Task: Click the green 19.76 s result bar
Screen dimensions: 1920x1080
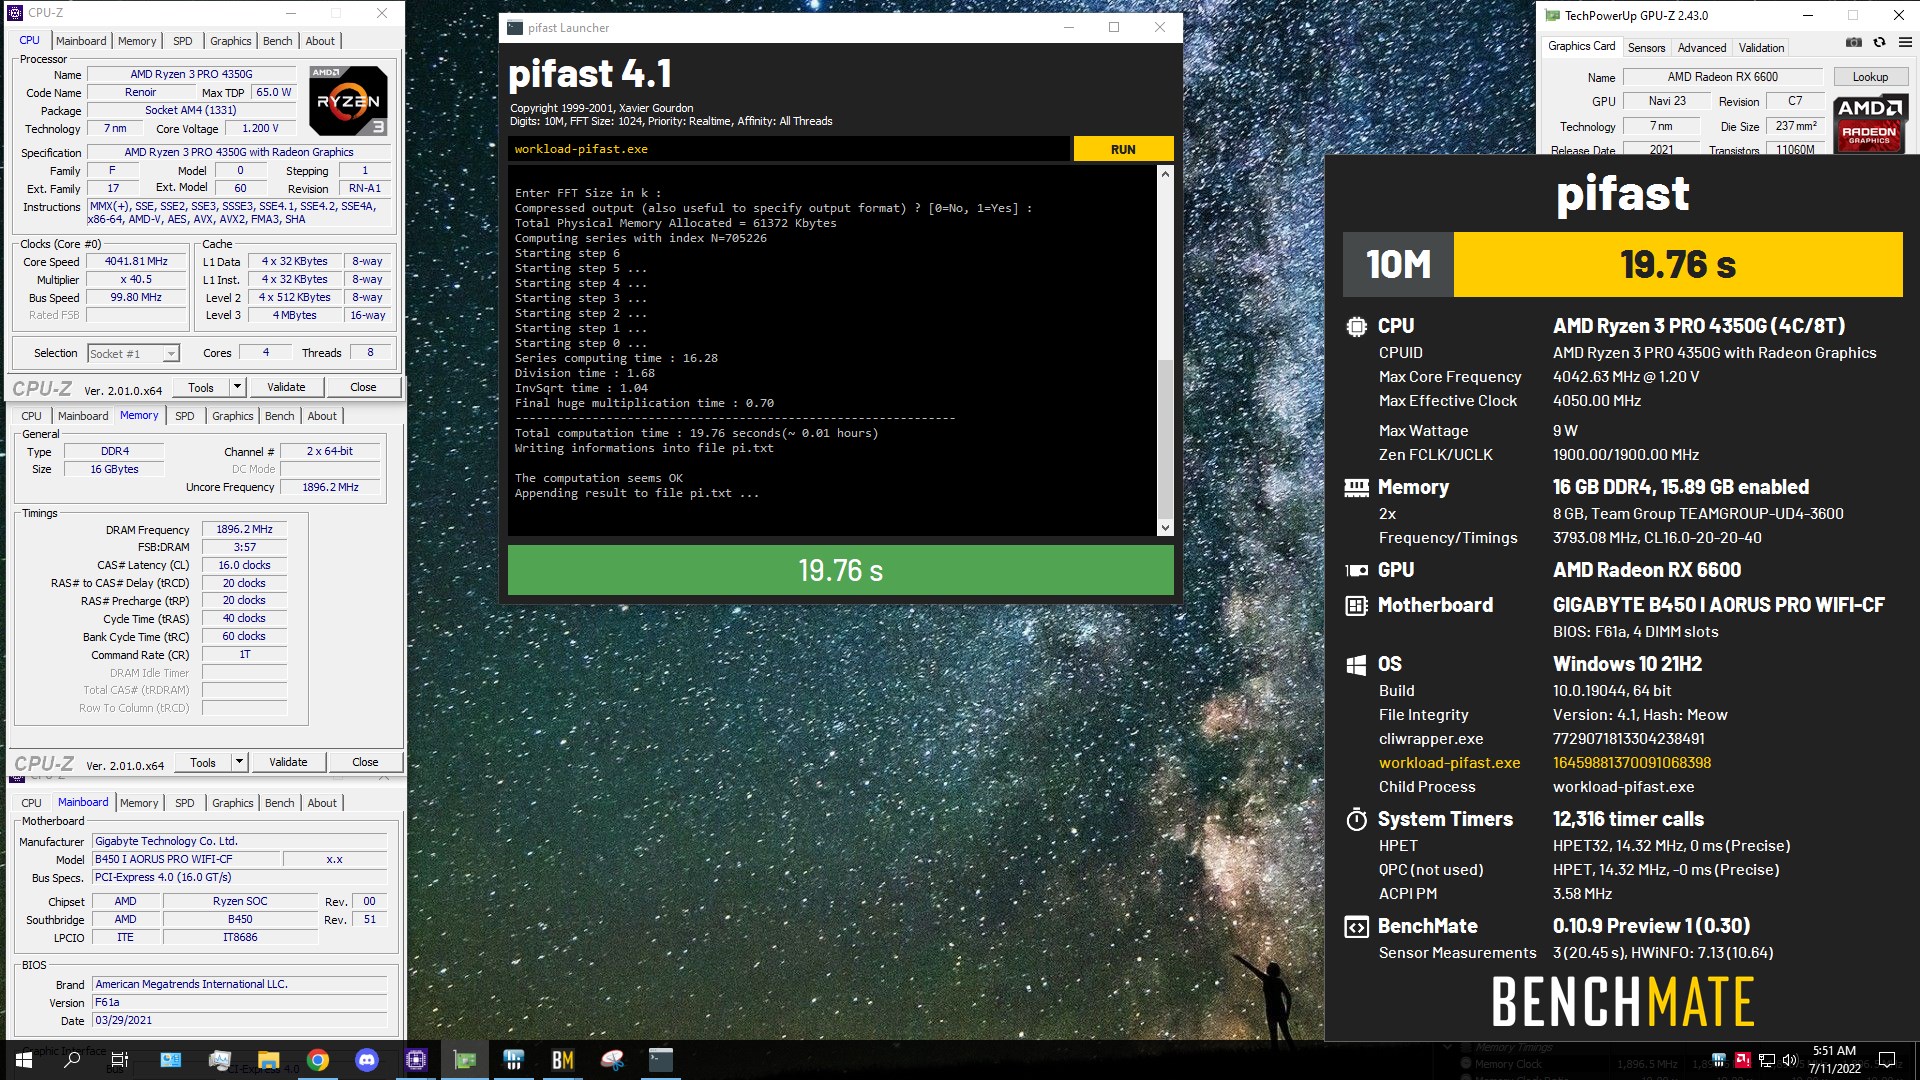Action: tap(840, 570)
